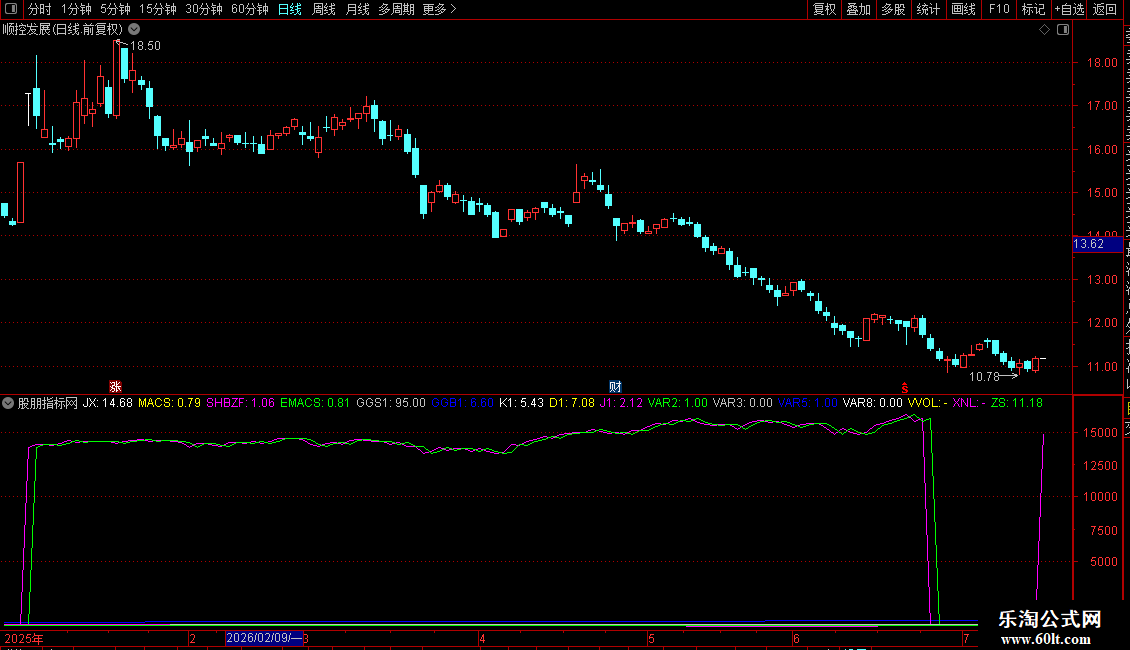
Task: Toggle the side panel icon above chart
Action: [1063, 30]
